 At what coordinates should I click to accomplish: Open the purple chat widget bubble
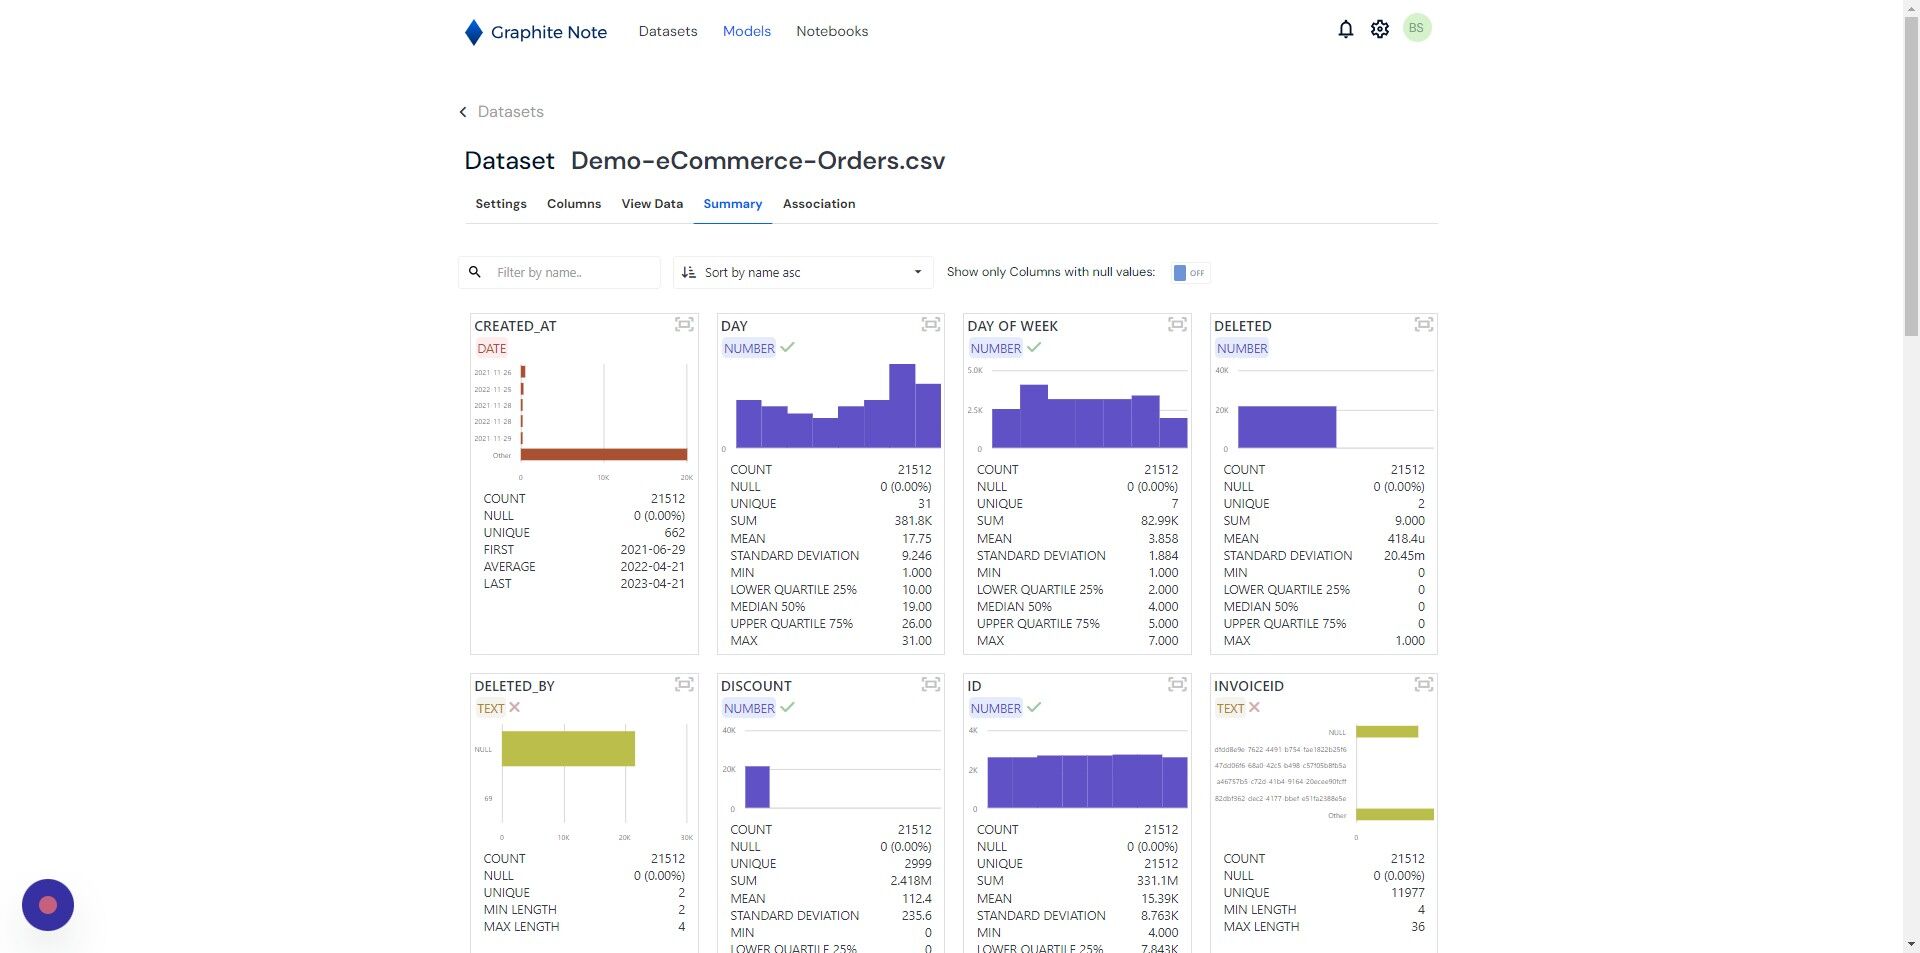tap(48, 905)
